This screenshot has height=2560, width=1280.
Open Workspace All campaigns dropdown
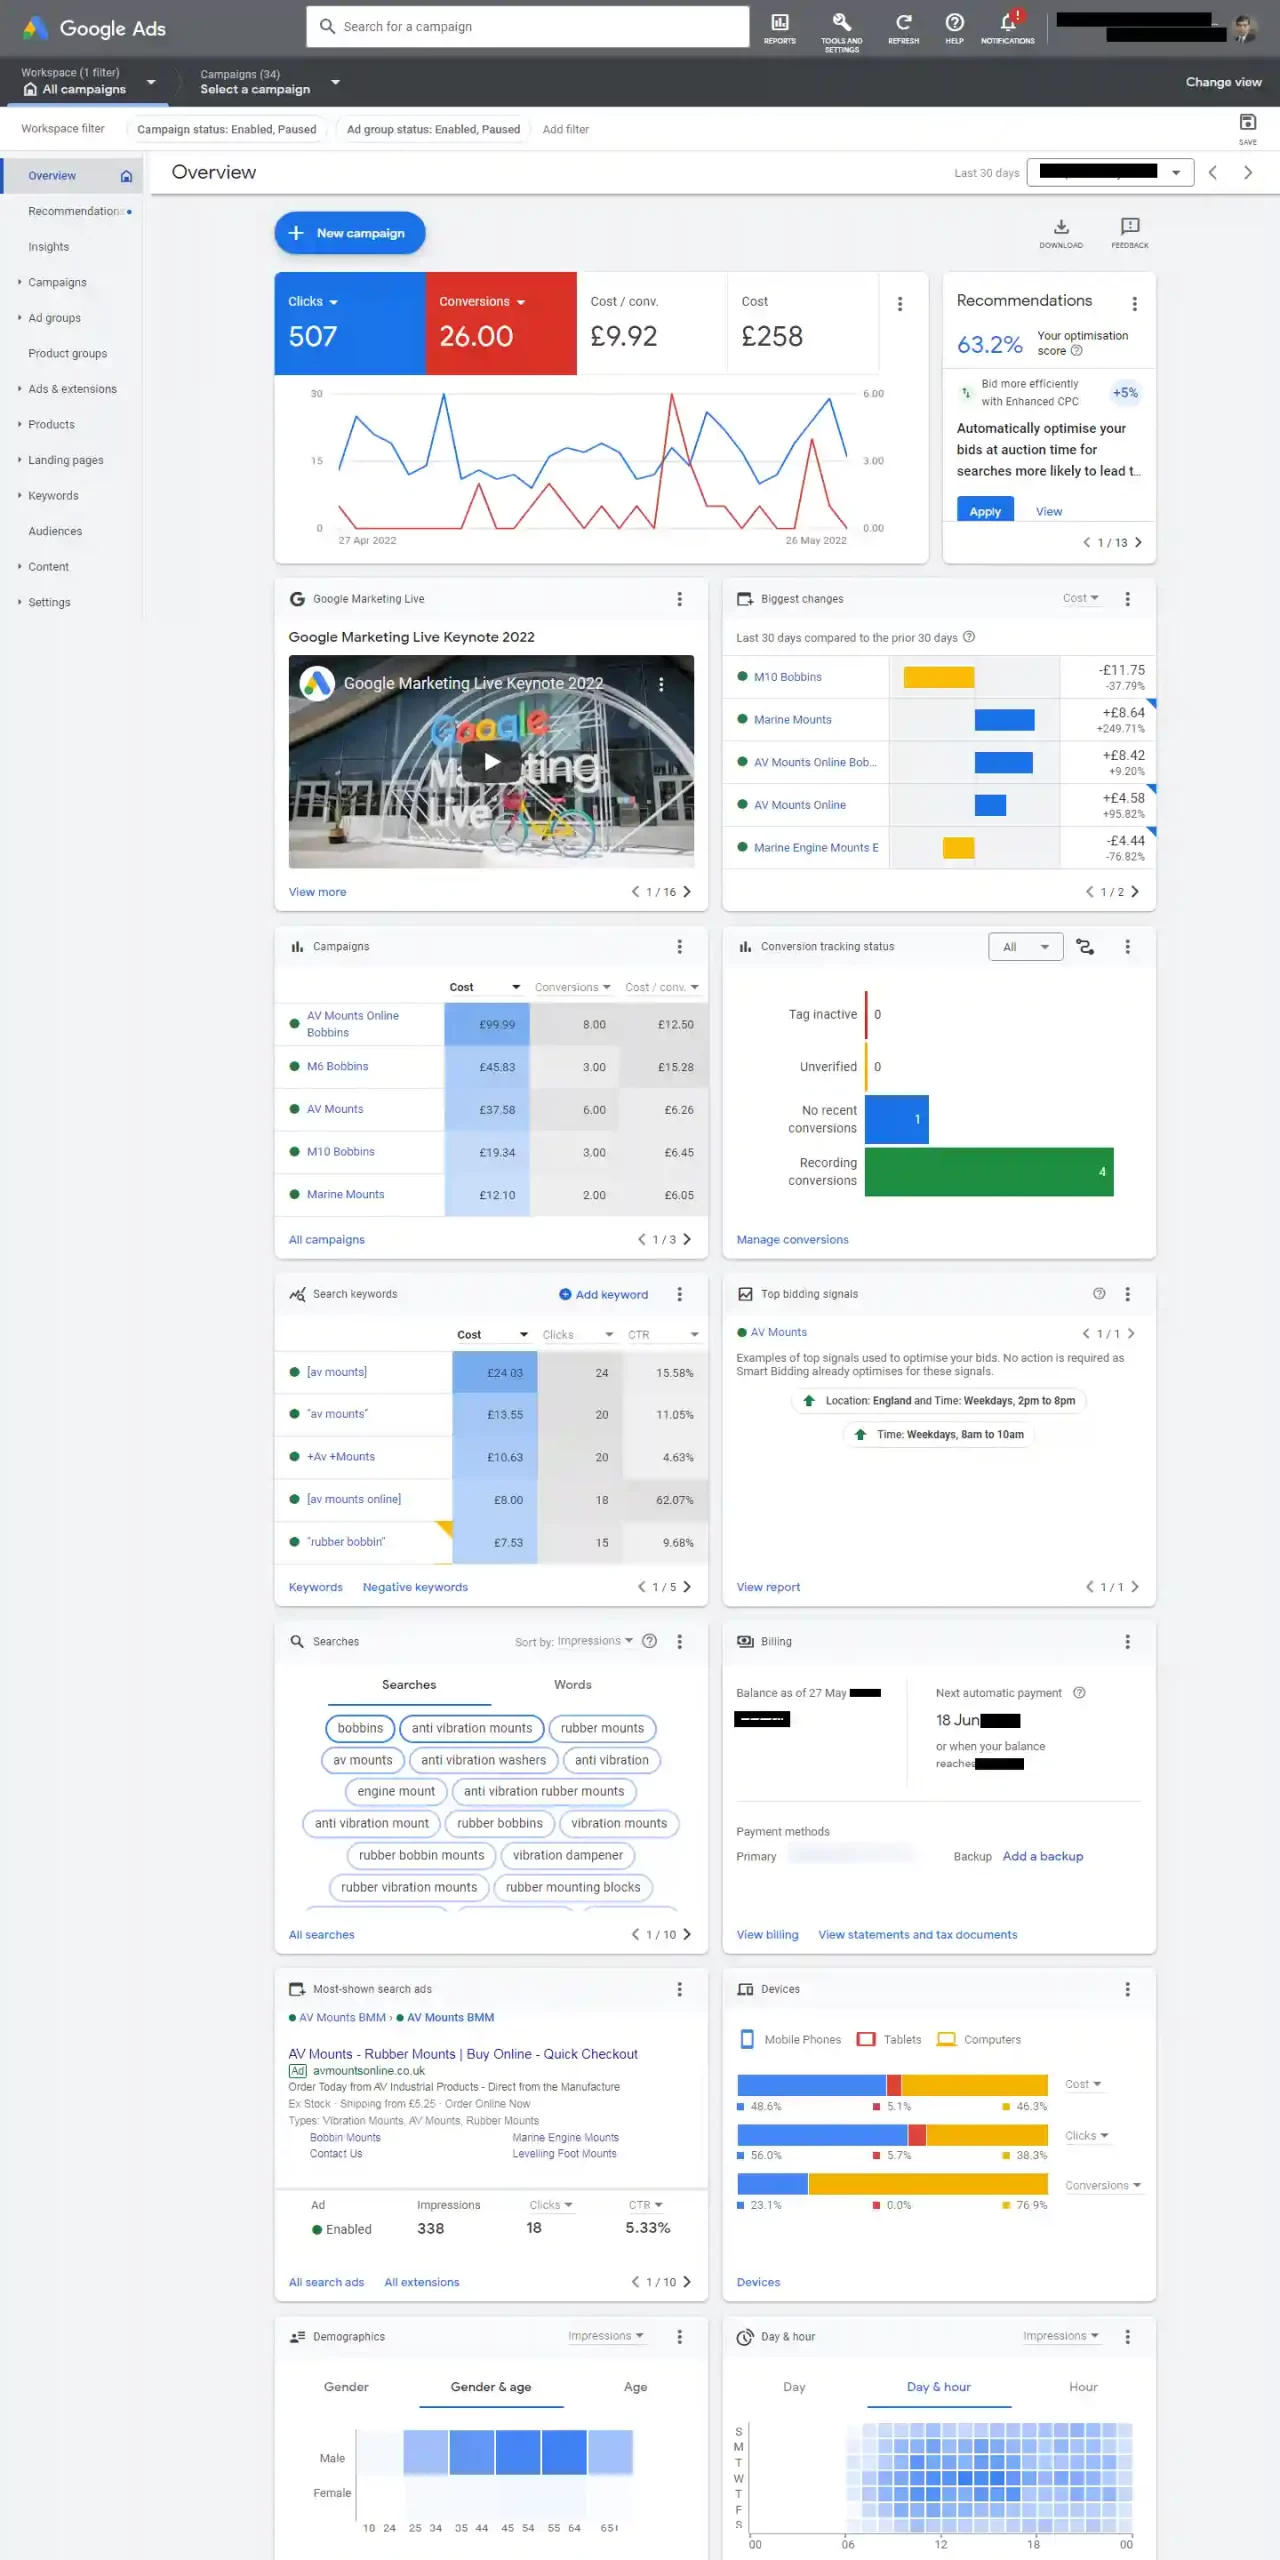pos(88,82)
